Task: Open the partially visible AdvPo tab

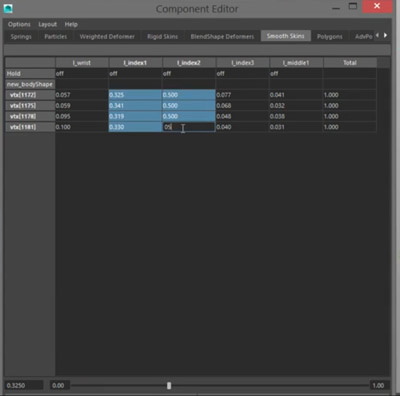Action: coord(363,36)
